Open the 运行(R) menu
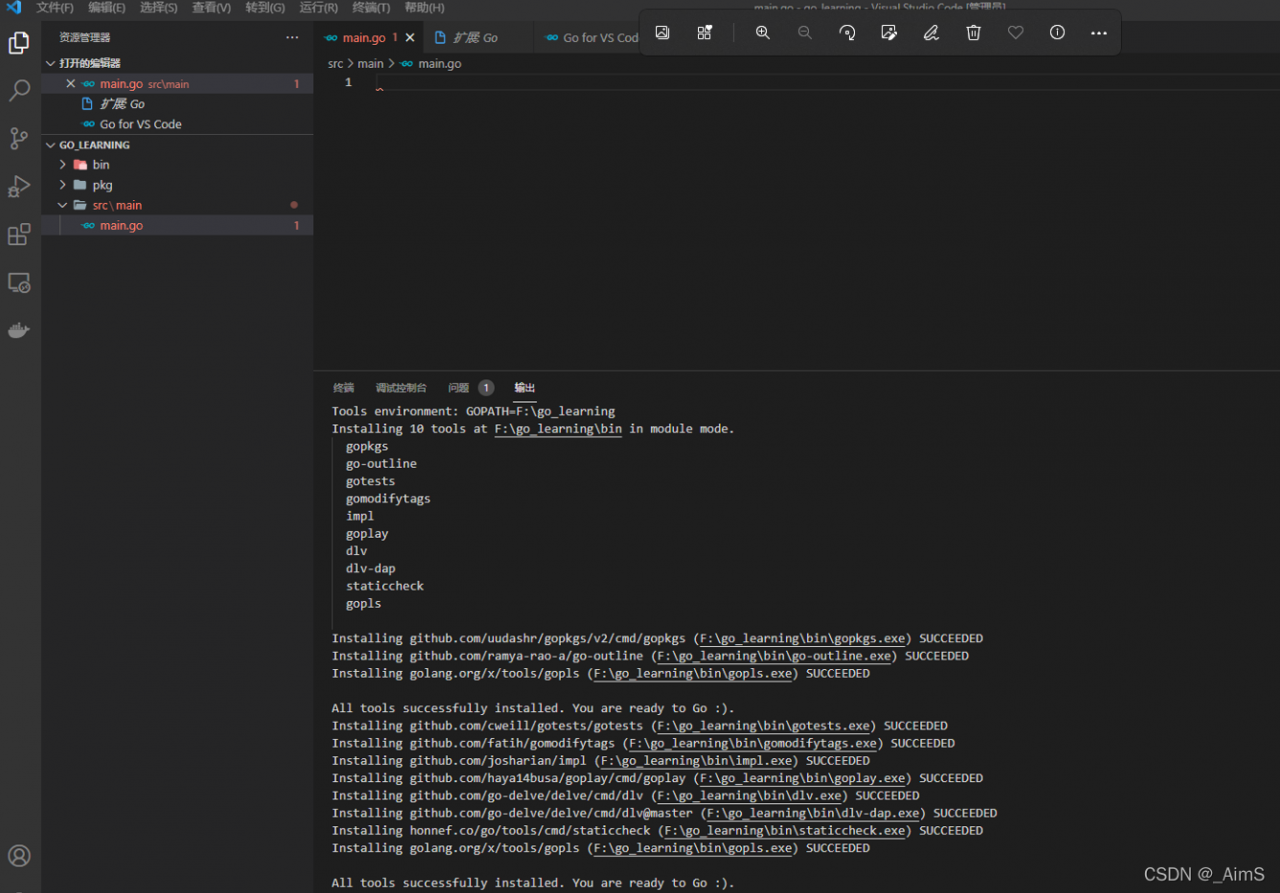Screen dimensions: 1280x893 pyautogui.click(x=318, y=7)
